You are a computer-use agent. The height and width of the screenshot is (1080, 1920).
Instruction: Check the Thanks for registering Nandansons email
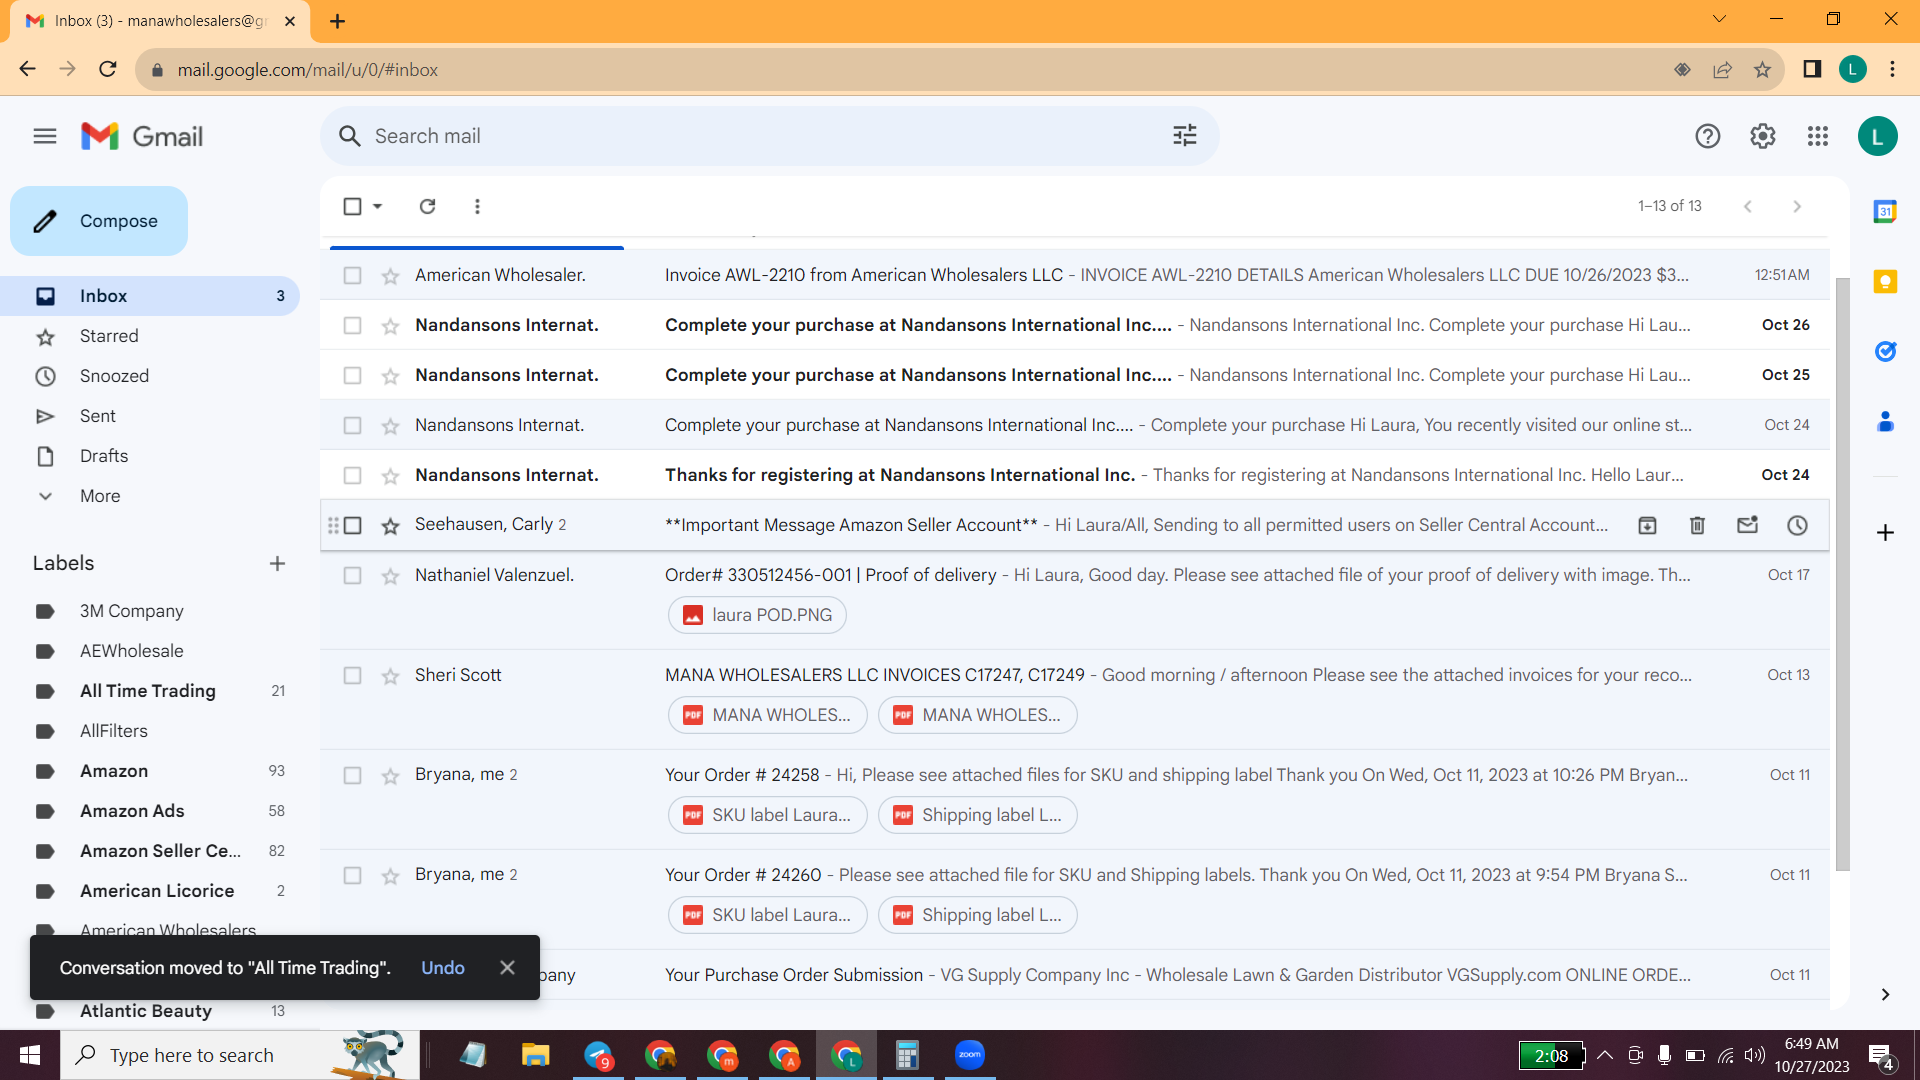click(352, 475)
